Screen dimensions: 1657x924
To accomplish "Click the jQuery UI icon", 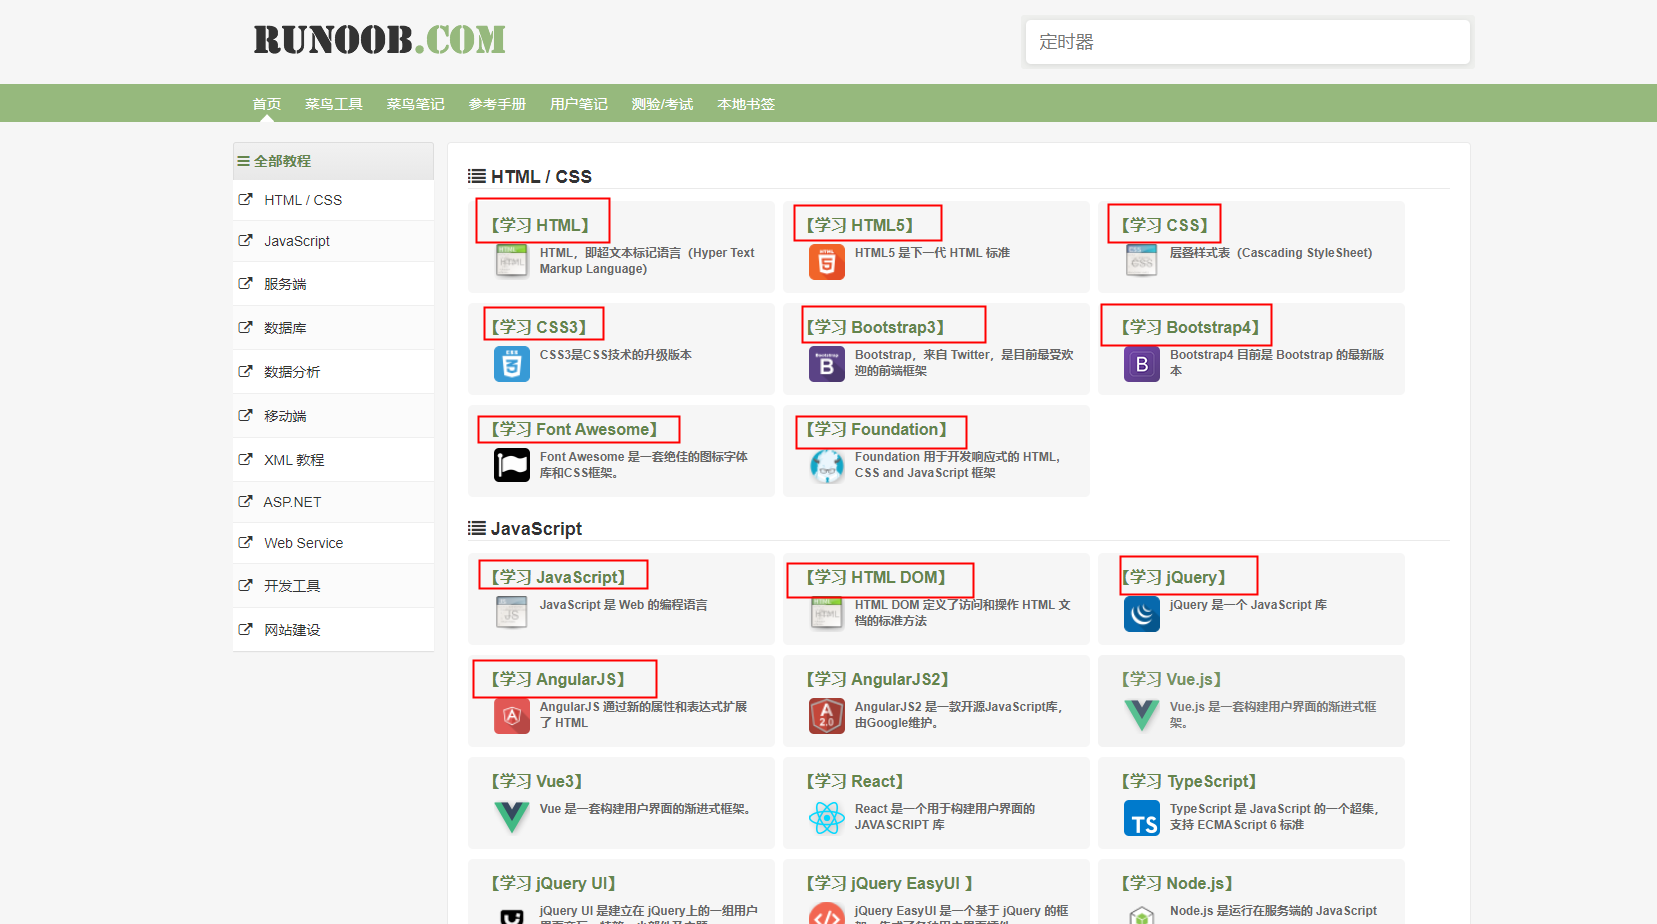I will coord(511,913).
